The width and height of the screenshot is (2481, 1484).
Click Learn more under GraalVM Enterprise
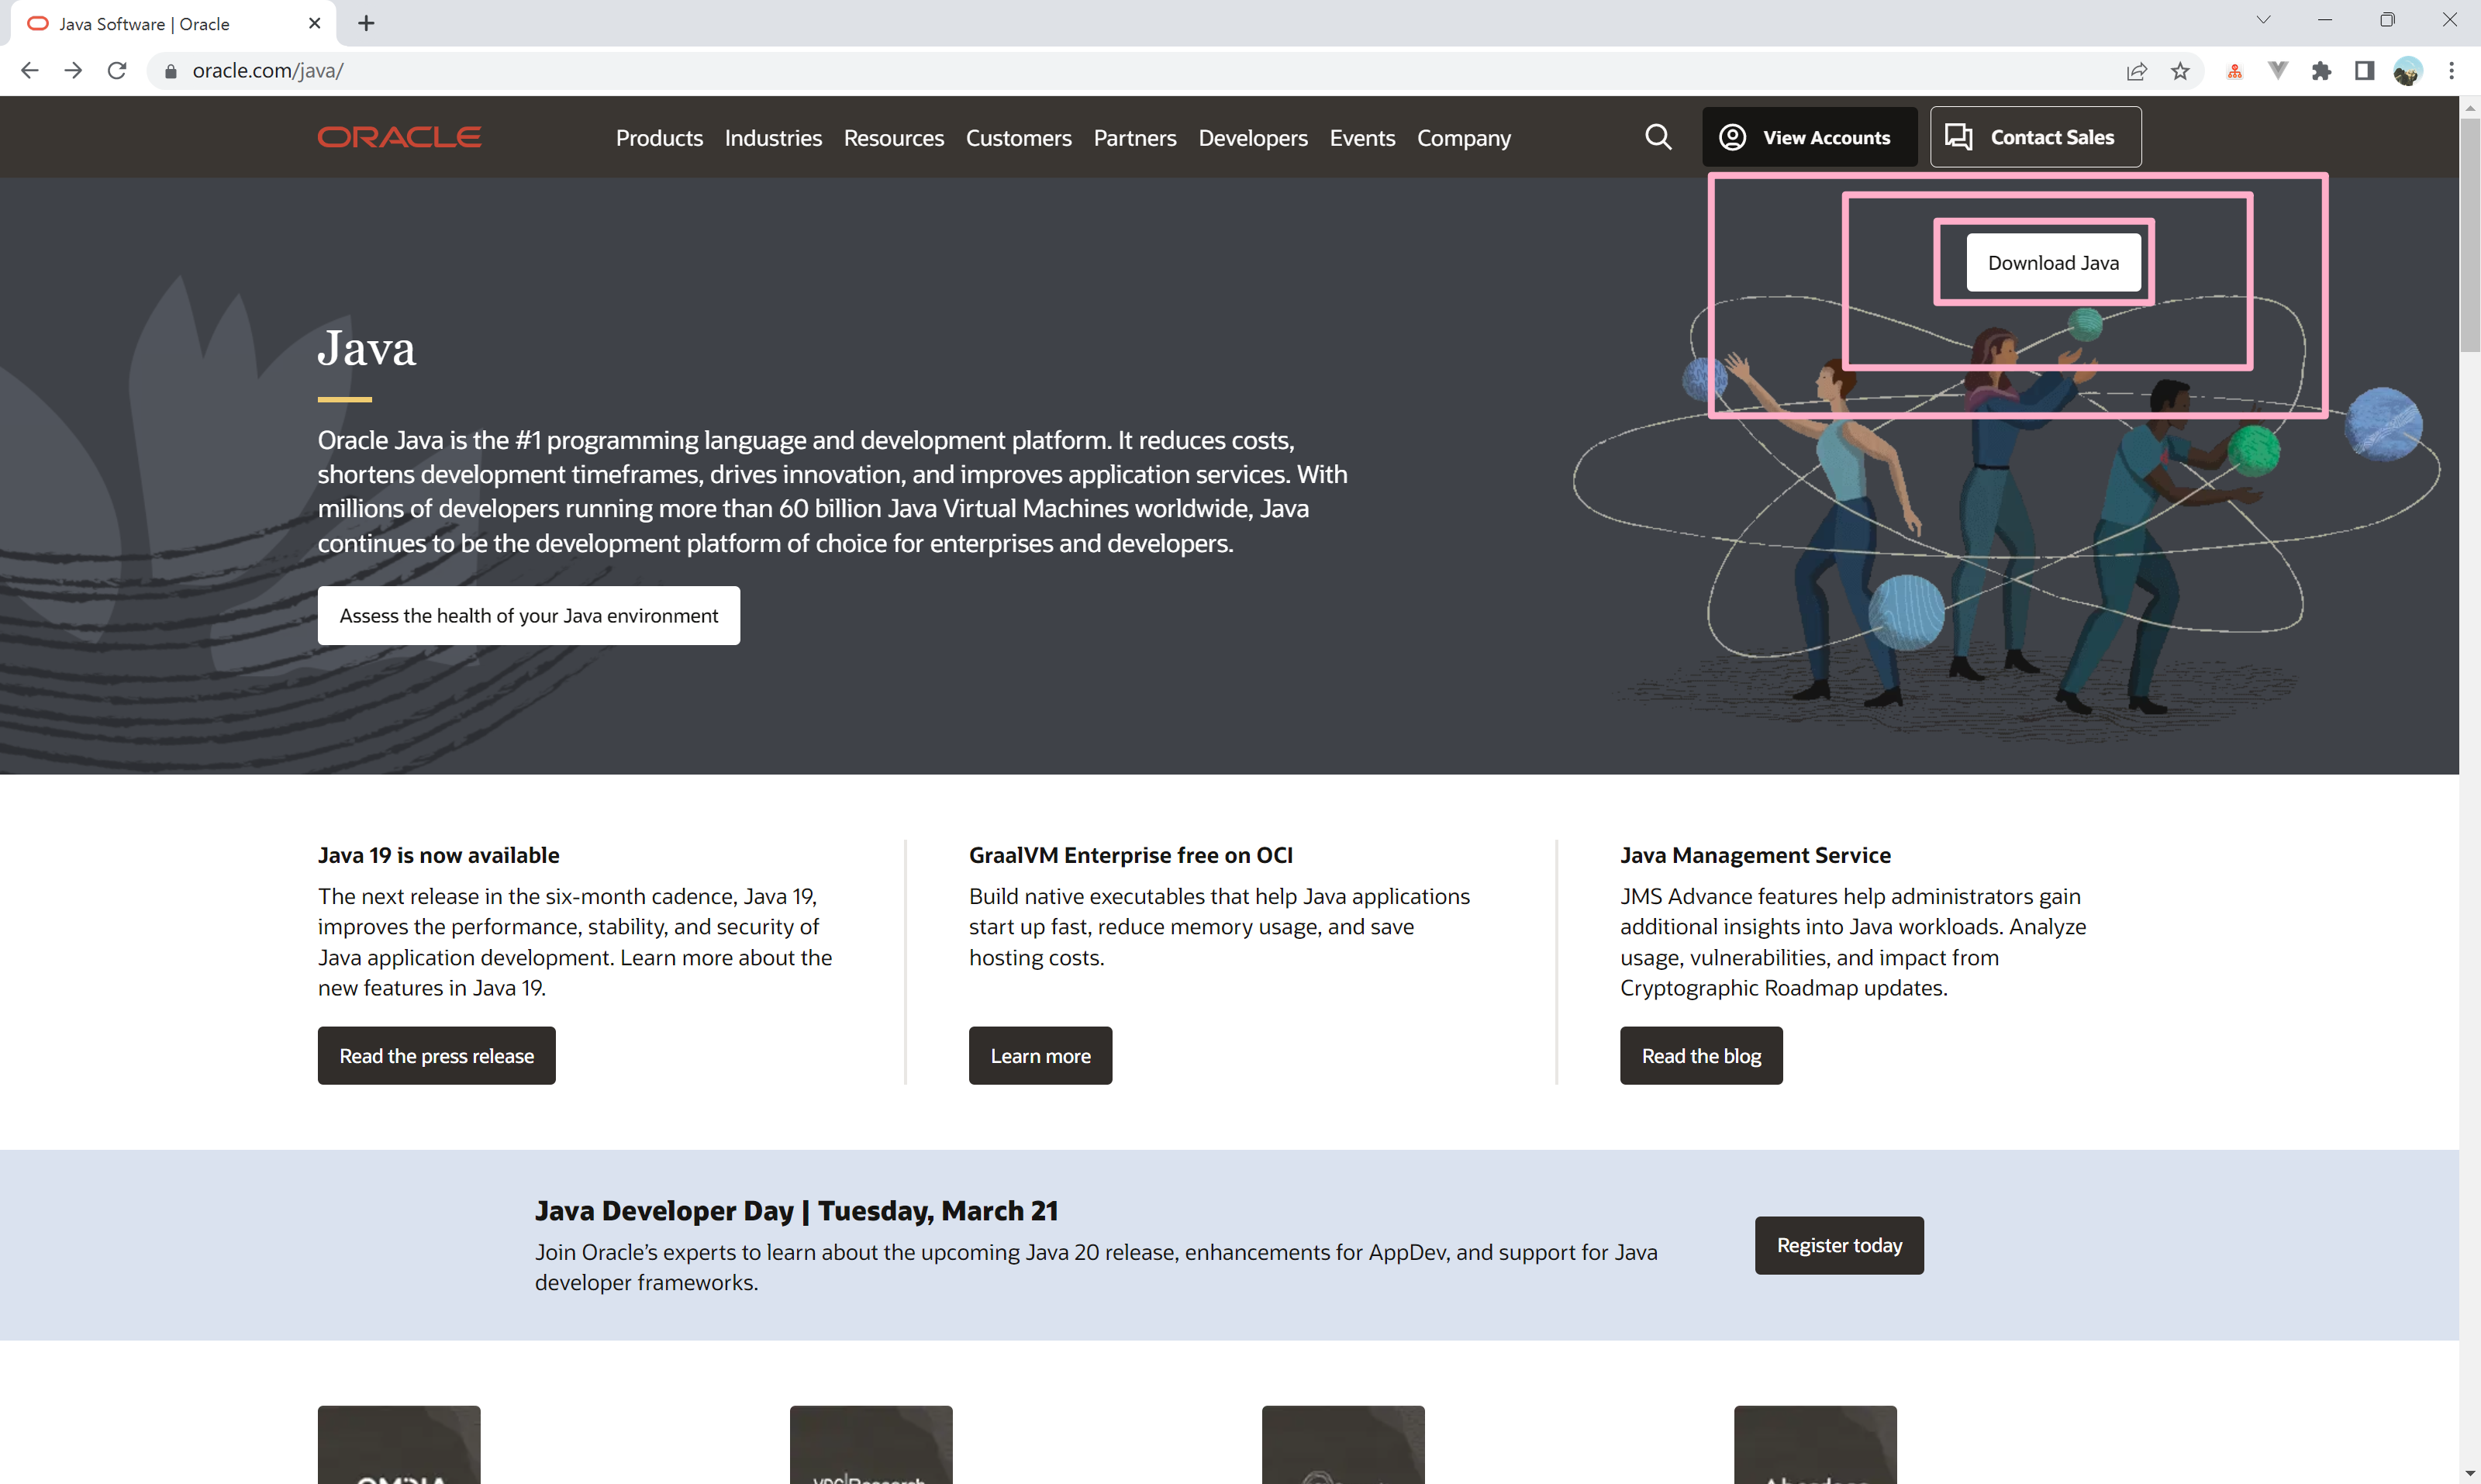point(1040,1056)
